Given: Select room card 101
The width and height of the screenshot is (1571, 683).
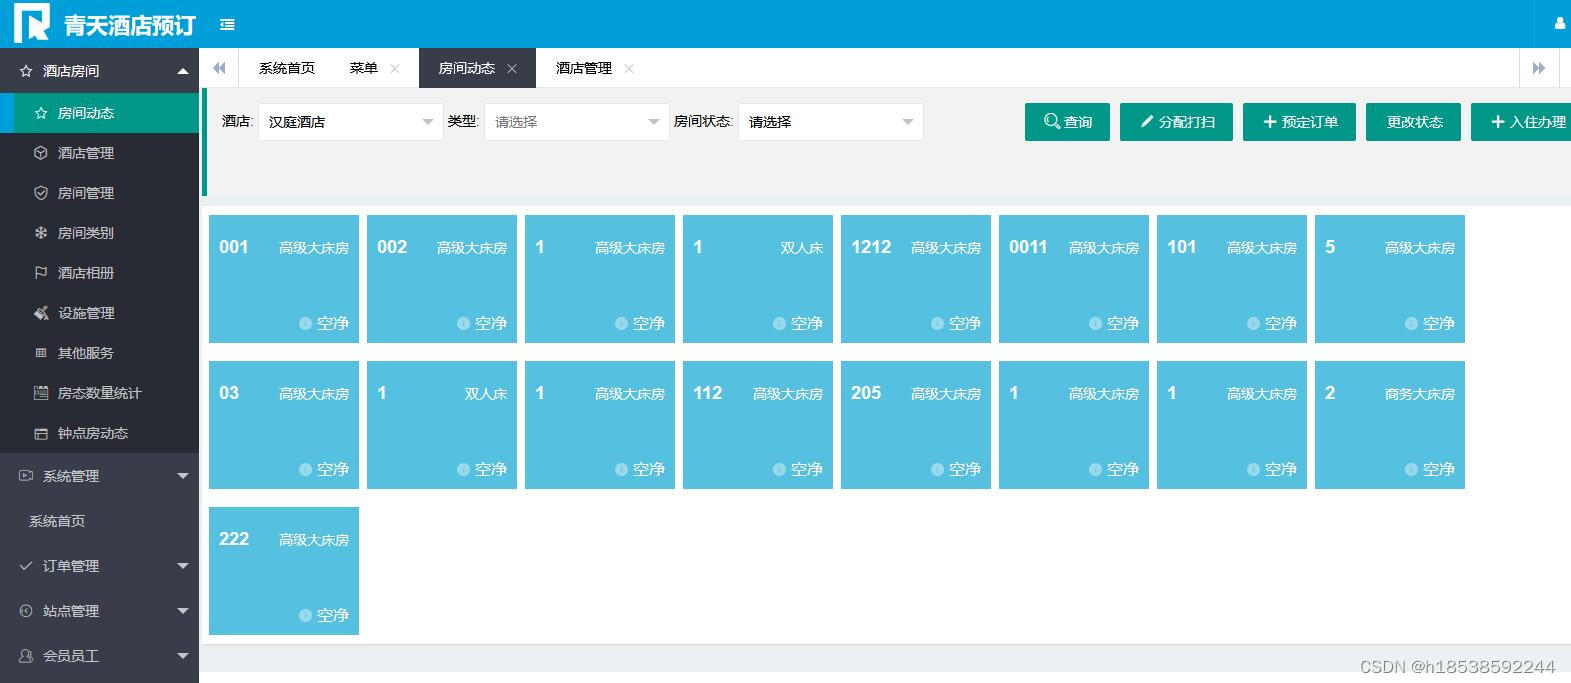Looking at the screenshot, I should point(1232,279).
